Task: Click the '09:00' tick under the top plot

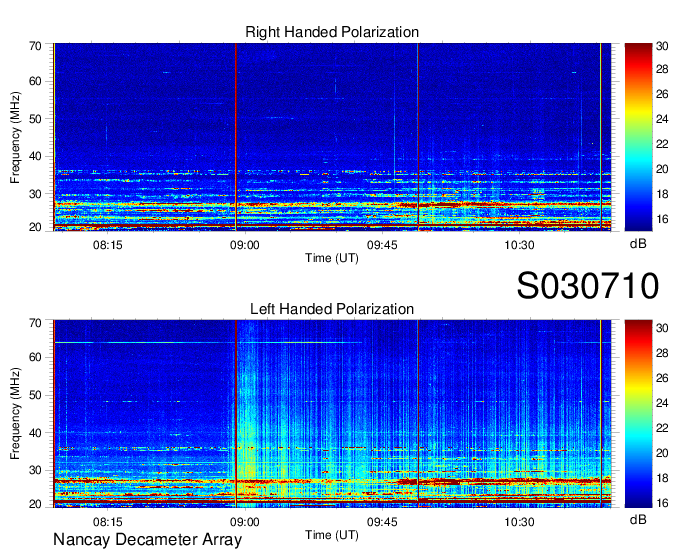Action: 245,245
